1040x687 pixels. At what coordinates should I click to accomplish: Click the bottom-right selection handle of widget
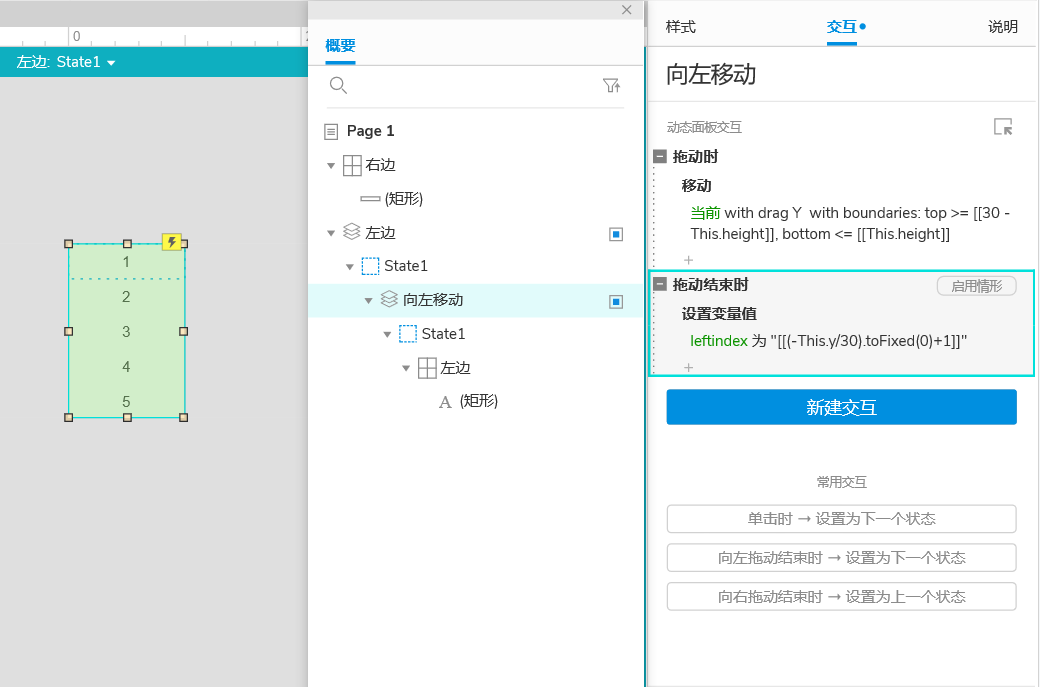coord(184,417)
